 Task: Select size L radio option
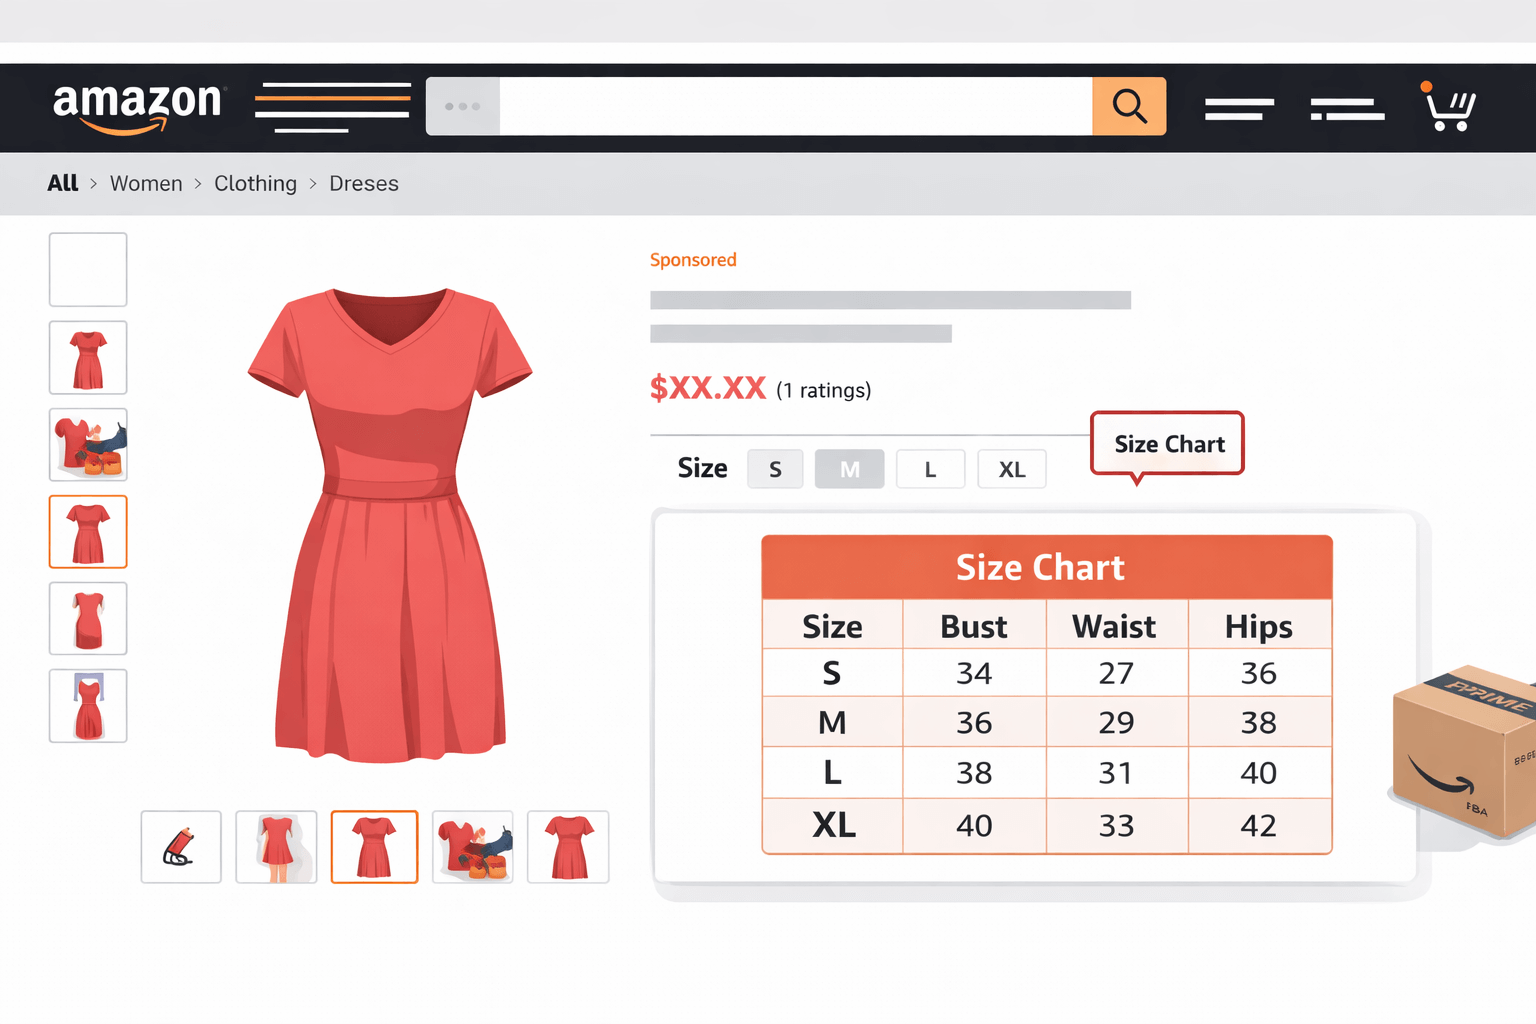[930, 468]
